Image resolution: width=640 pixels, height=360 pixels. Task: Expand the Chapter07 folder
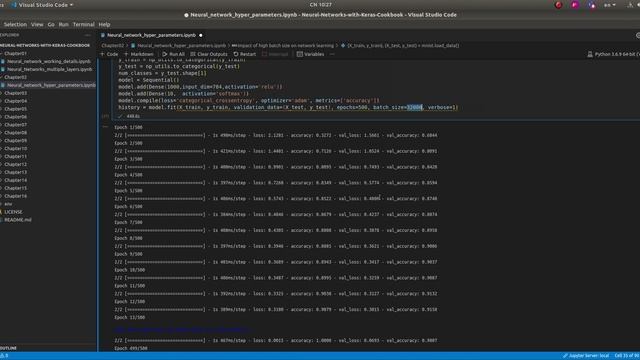pos(16,125)
